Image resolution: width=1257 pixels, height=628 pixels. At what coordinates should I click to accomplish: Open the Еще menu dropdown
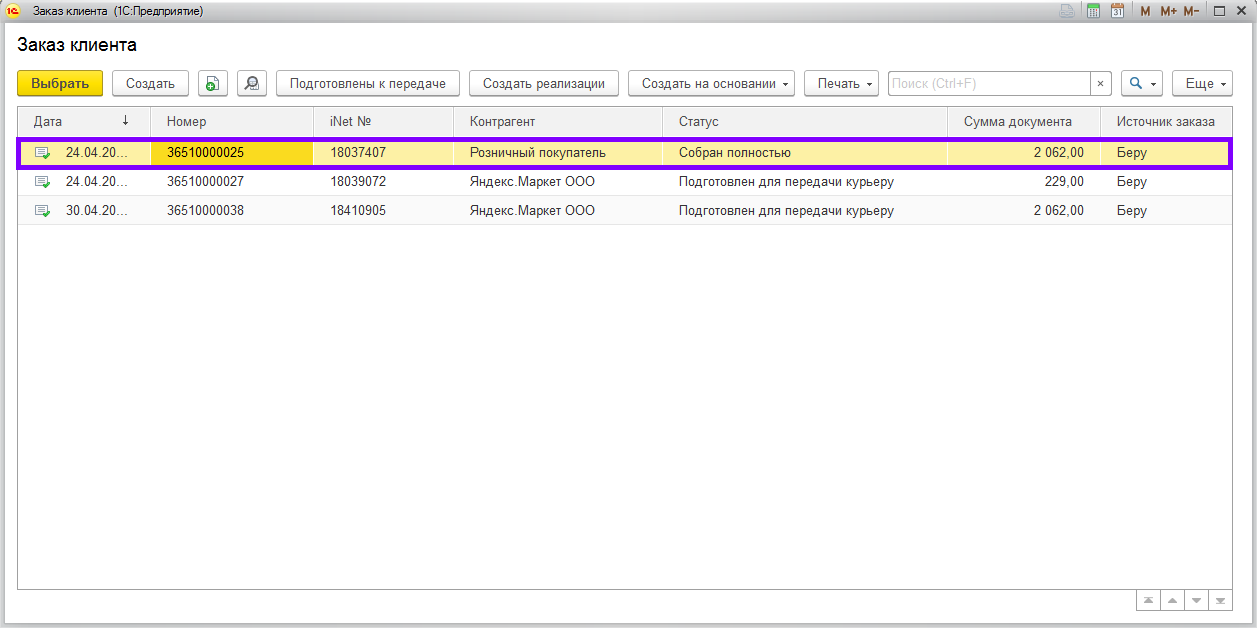[x=1202, y=84]
